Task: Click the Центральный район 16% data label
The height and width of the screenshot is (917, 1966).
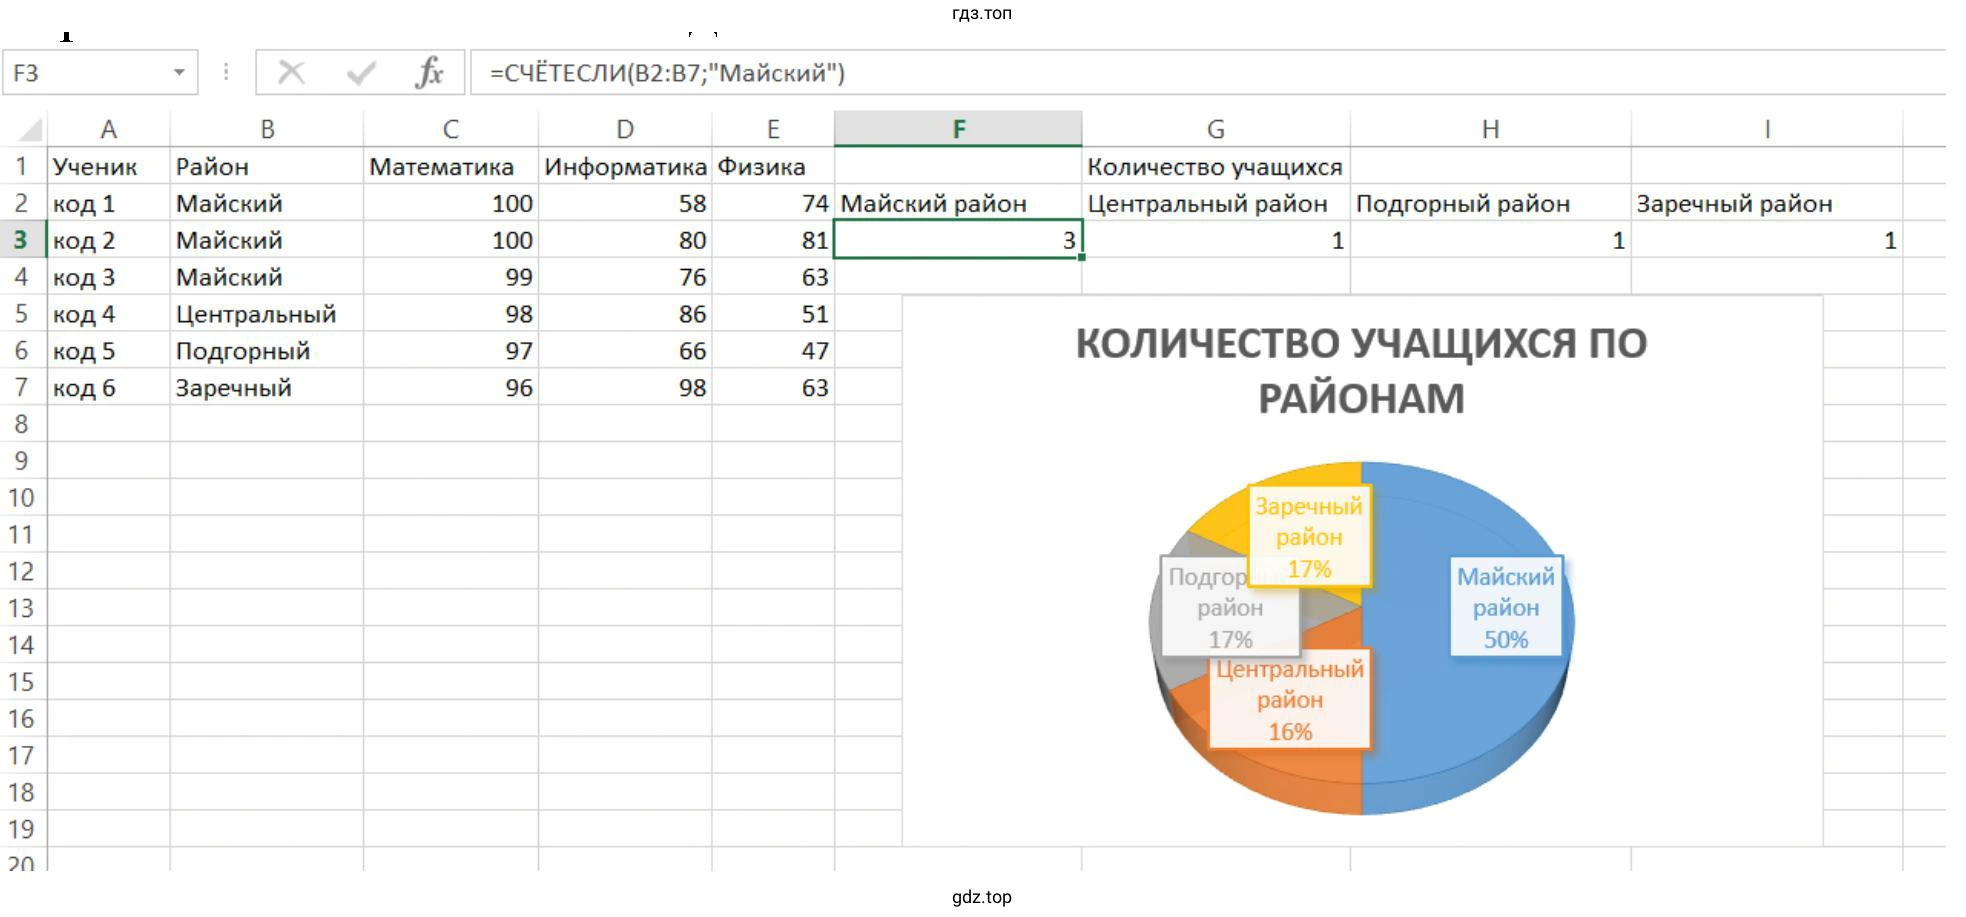Action: (1289, 700)
